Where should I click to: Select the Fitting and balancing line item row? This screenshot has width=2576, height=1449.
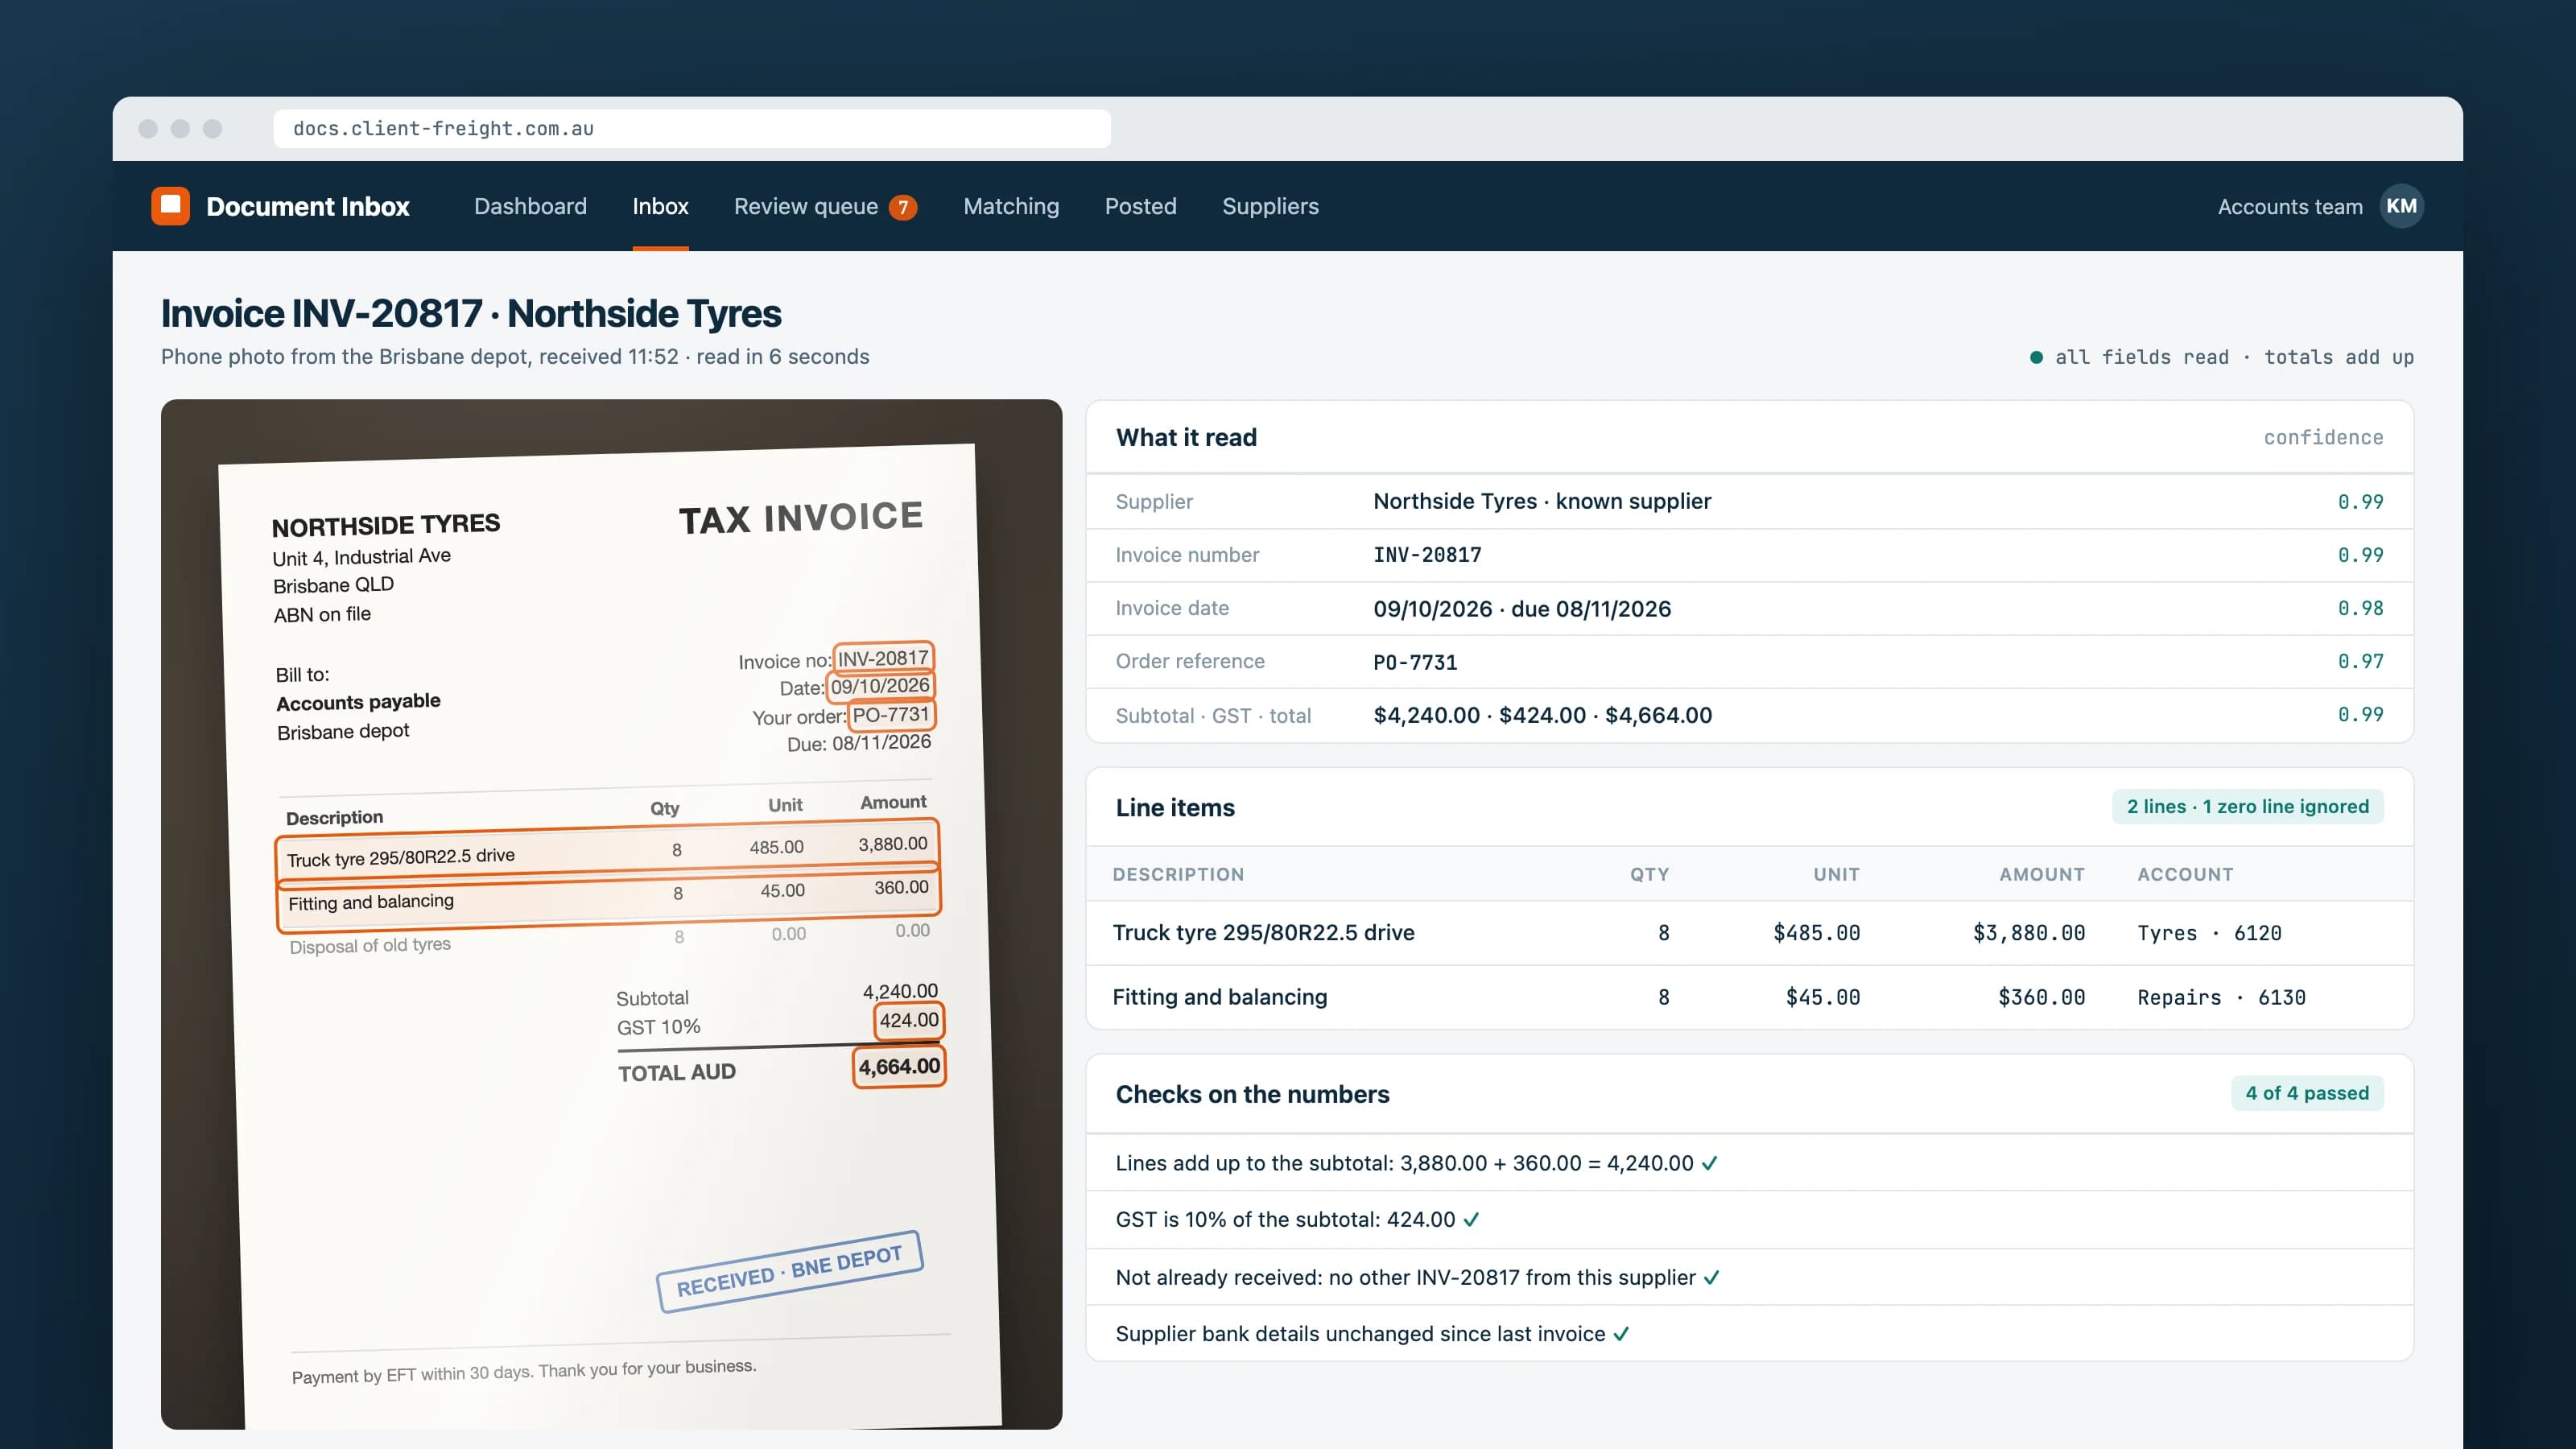pos(1749,997)
